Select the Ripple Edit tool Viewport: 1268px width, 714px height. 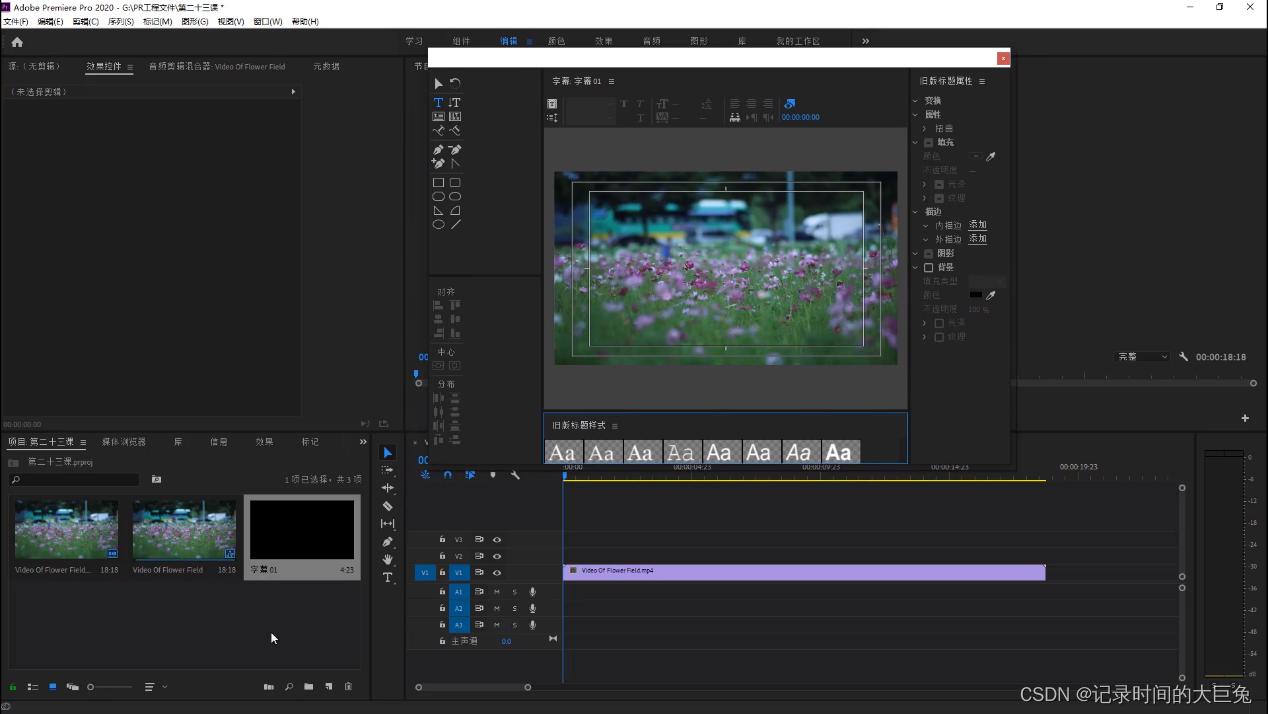tap(388, 488)
